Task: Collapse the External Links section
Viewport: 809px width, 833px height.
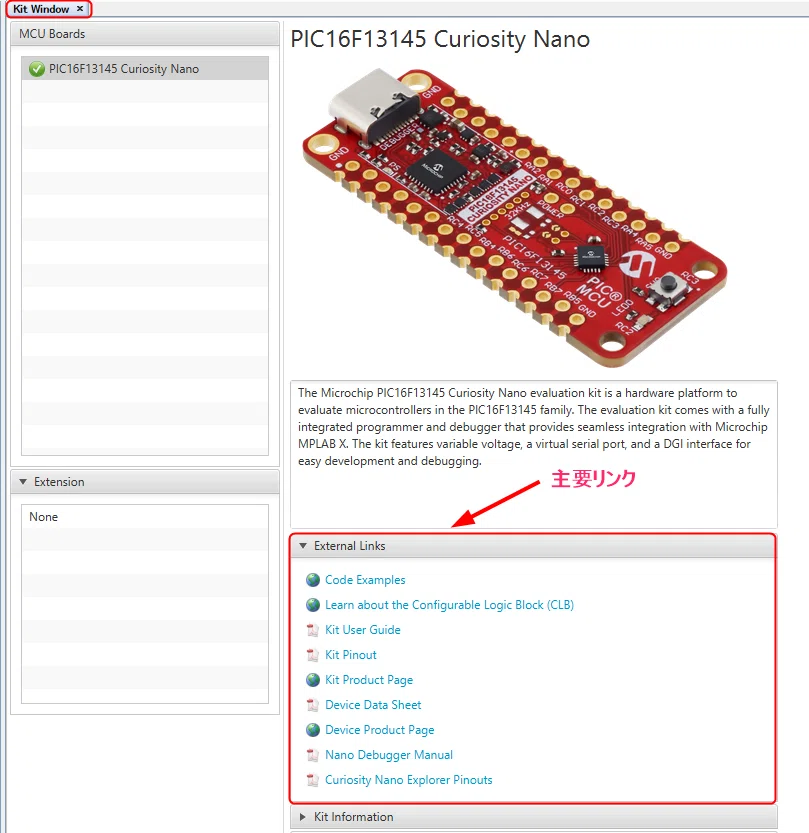Action: point(303,546)
